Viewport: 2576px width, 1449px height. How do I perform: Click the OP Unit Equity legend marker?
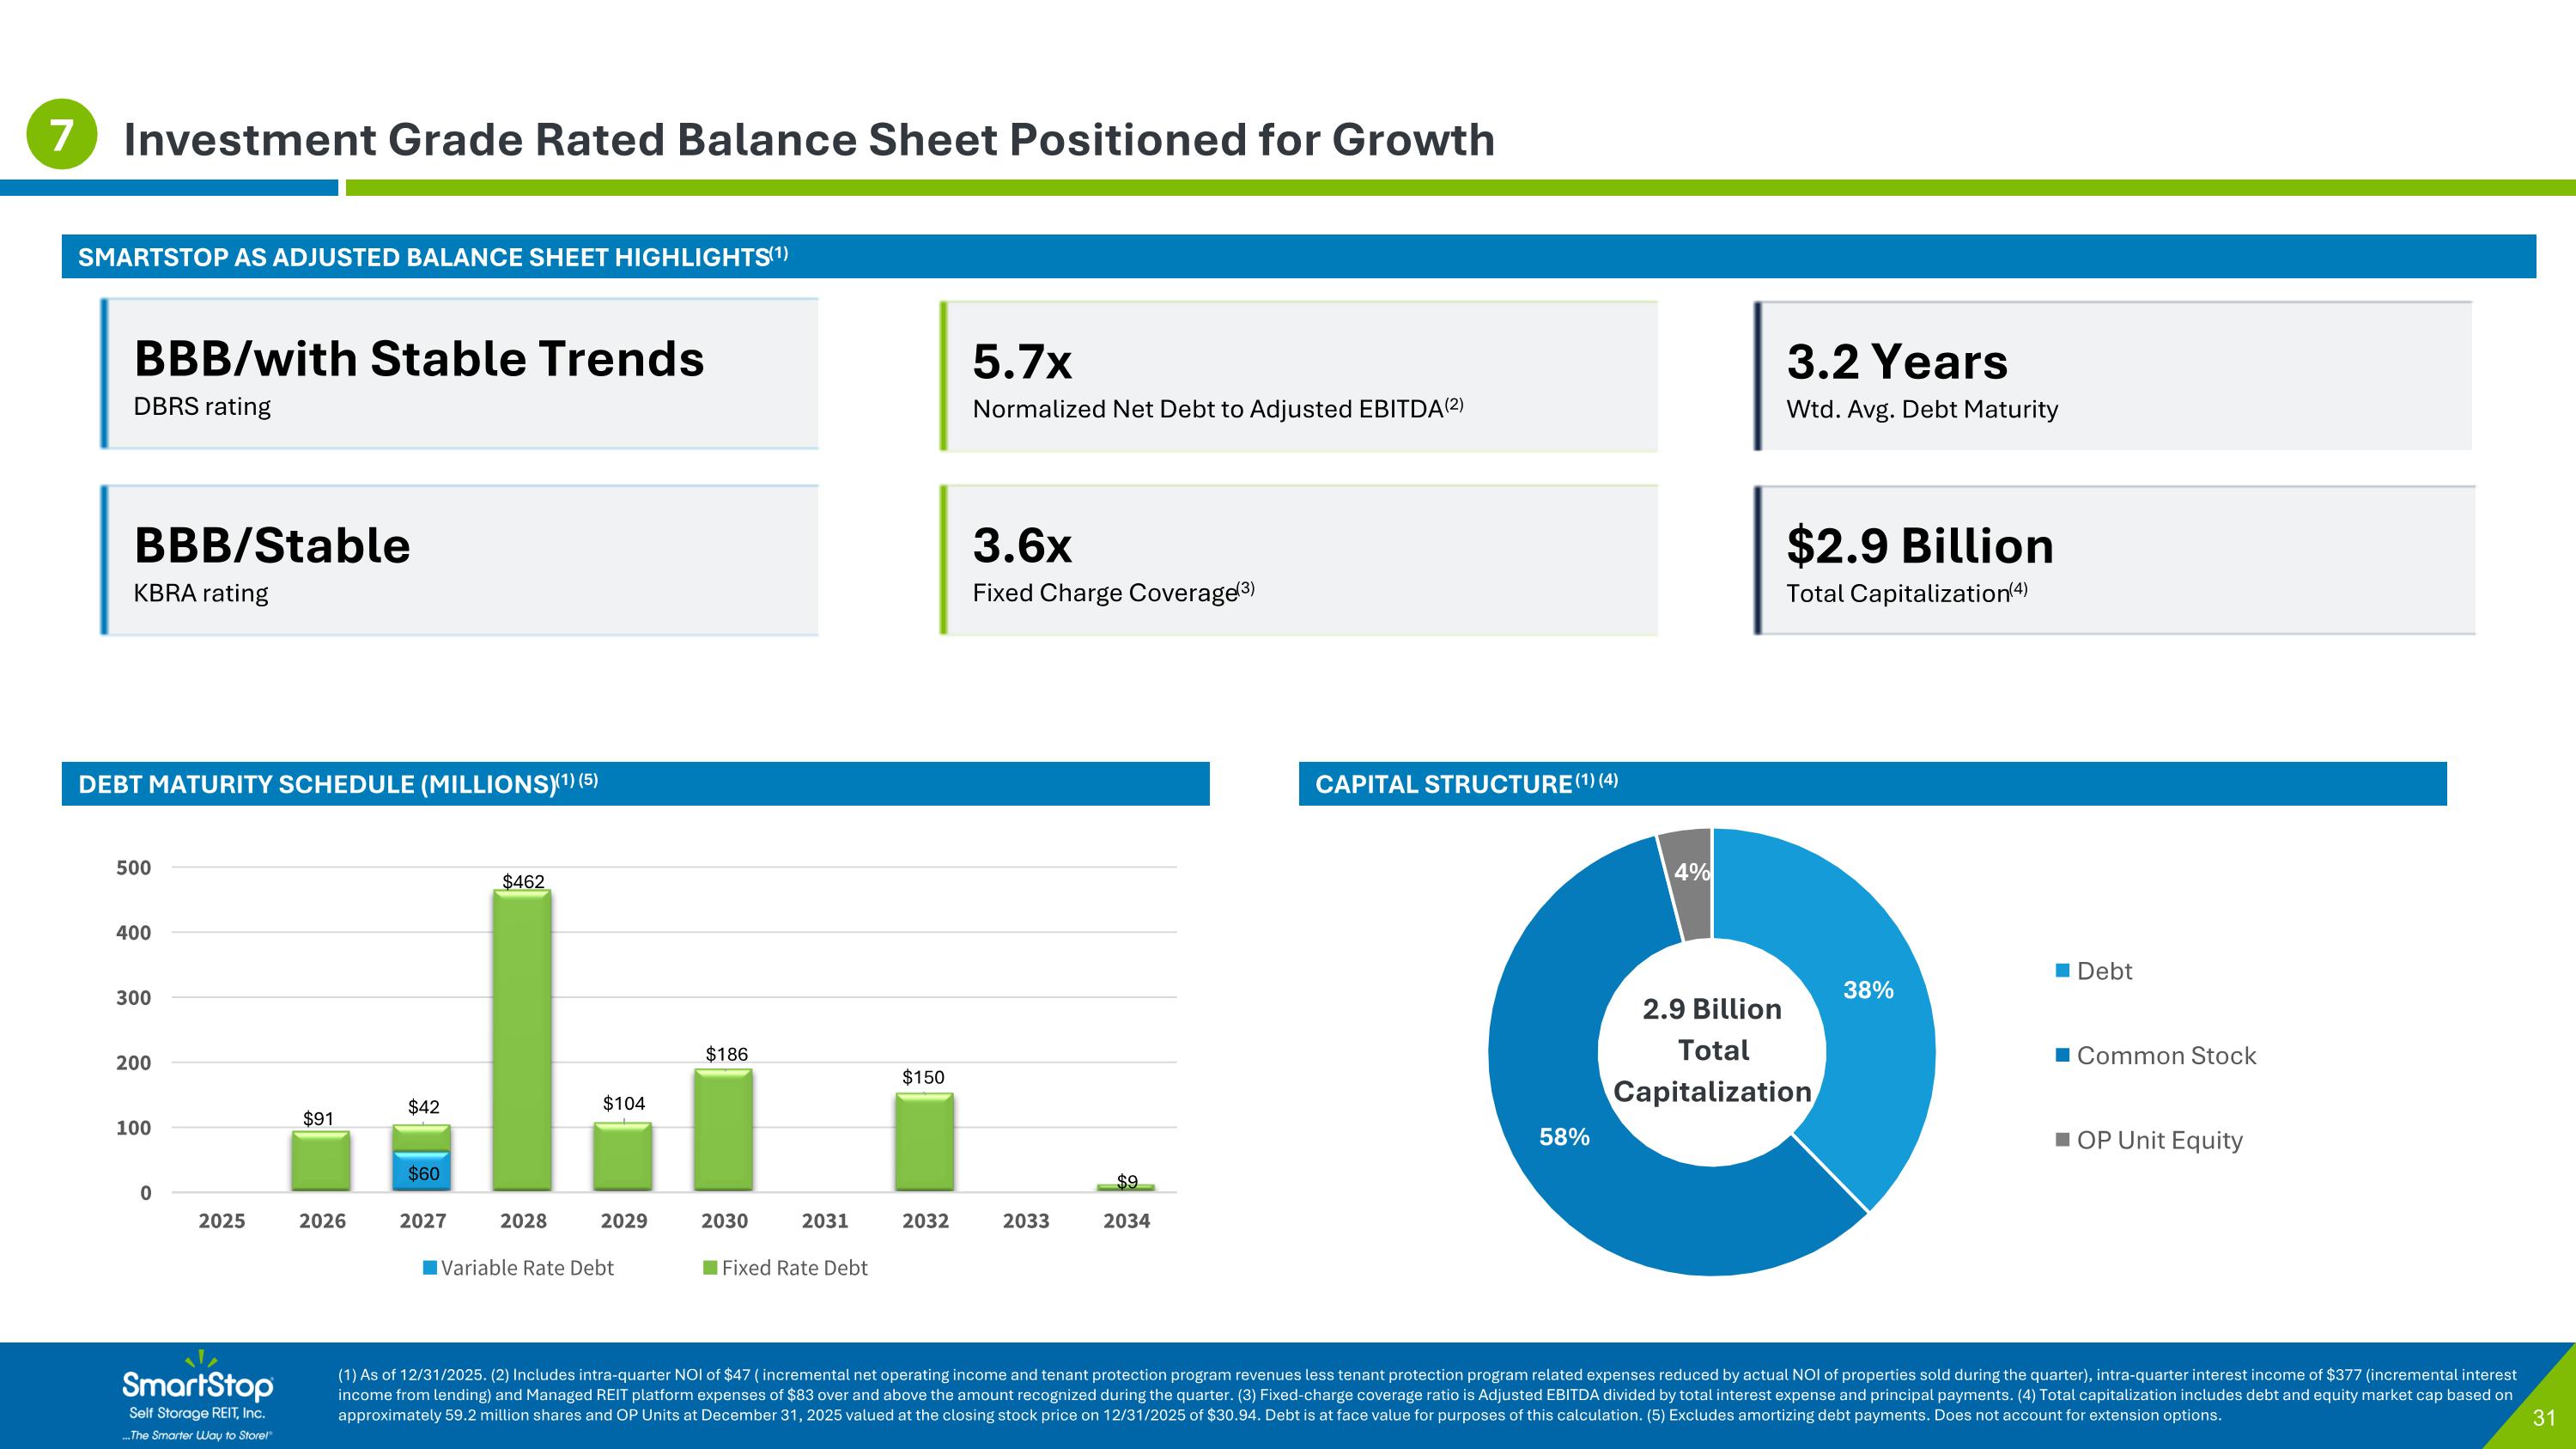click(x=2062, y=1140)
